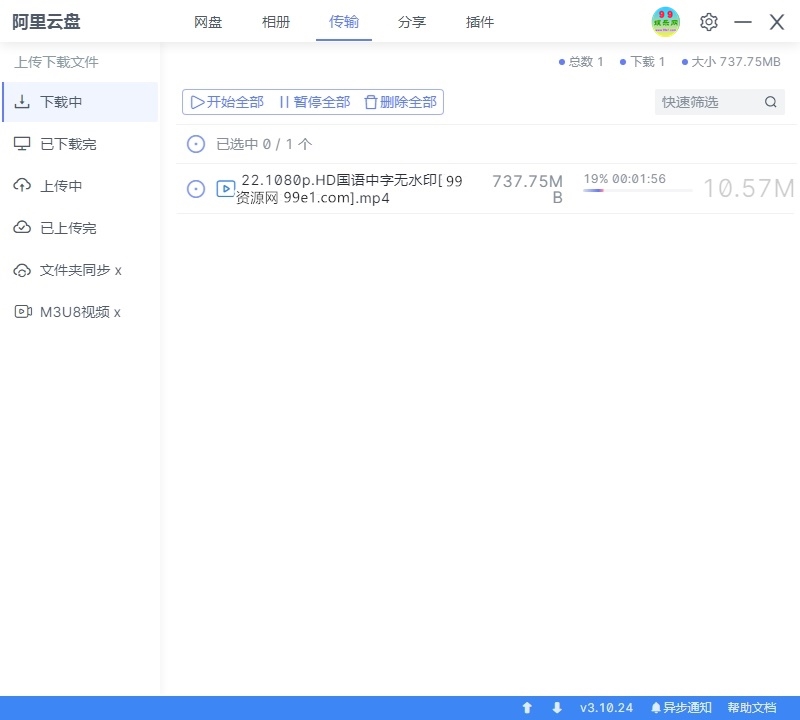Click the 10.57M download speed
800x720 pixels.
(x=749, y=188)
